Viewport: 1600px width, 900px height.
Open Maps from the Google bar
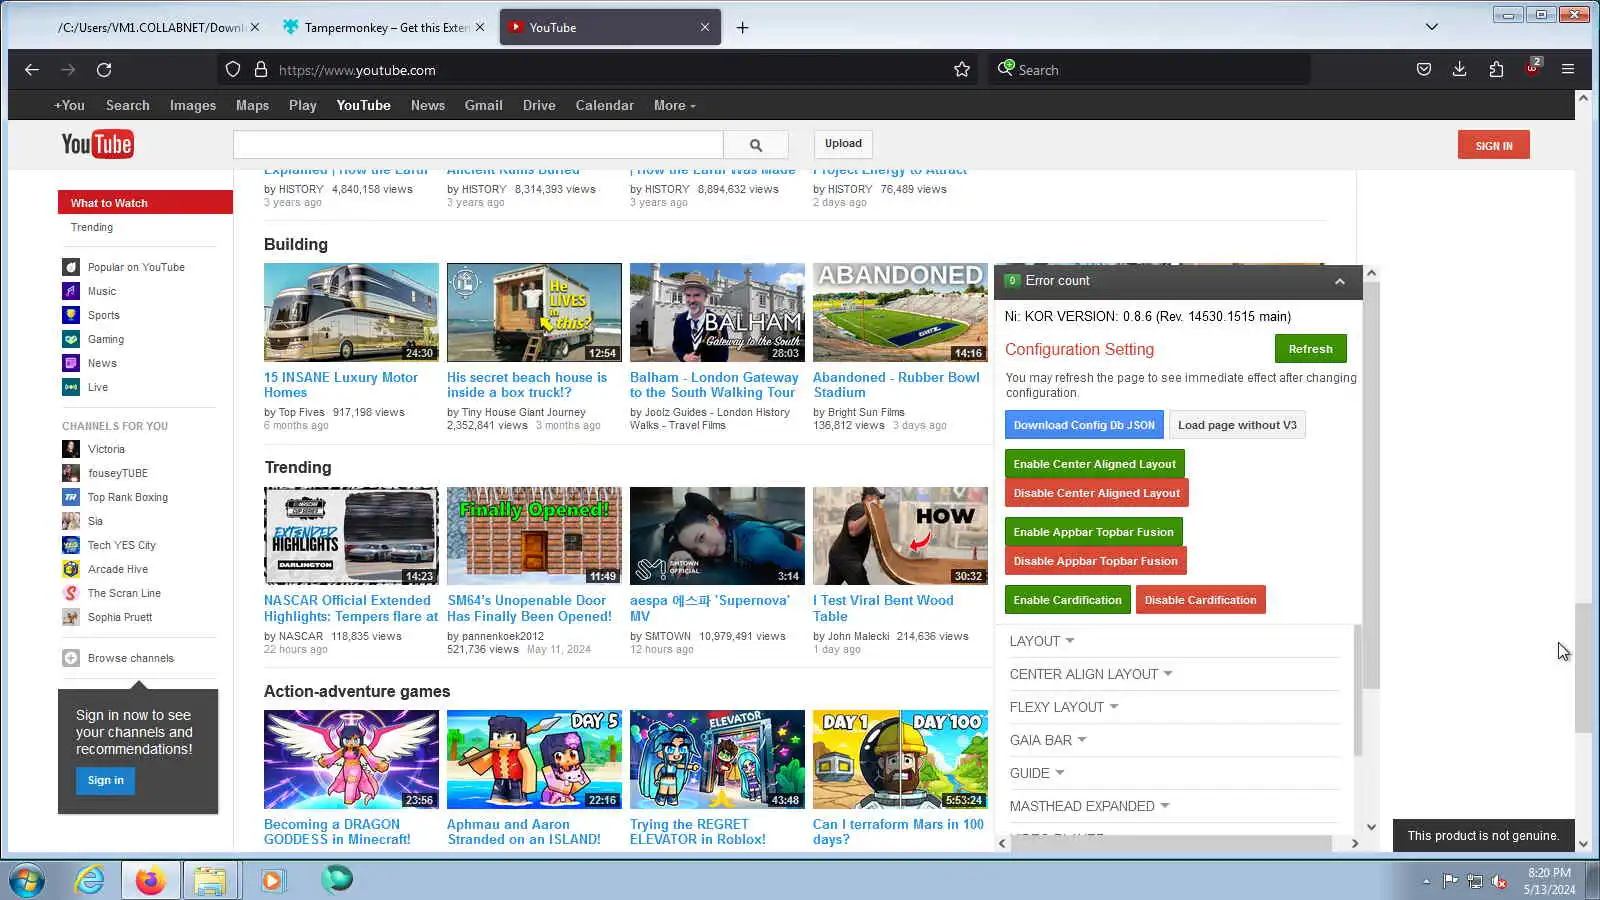[252, 105]
